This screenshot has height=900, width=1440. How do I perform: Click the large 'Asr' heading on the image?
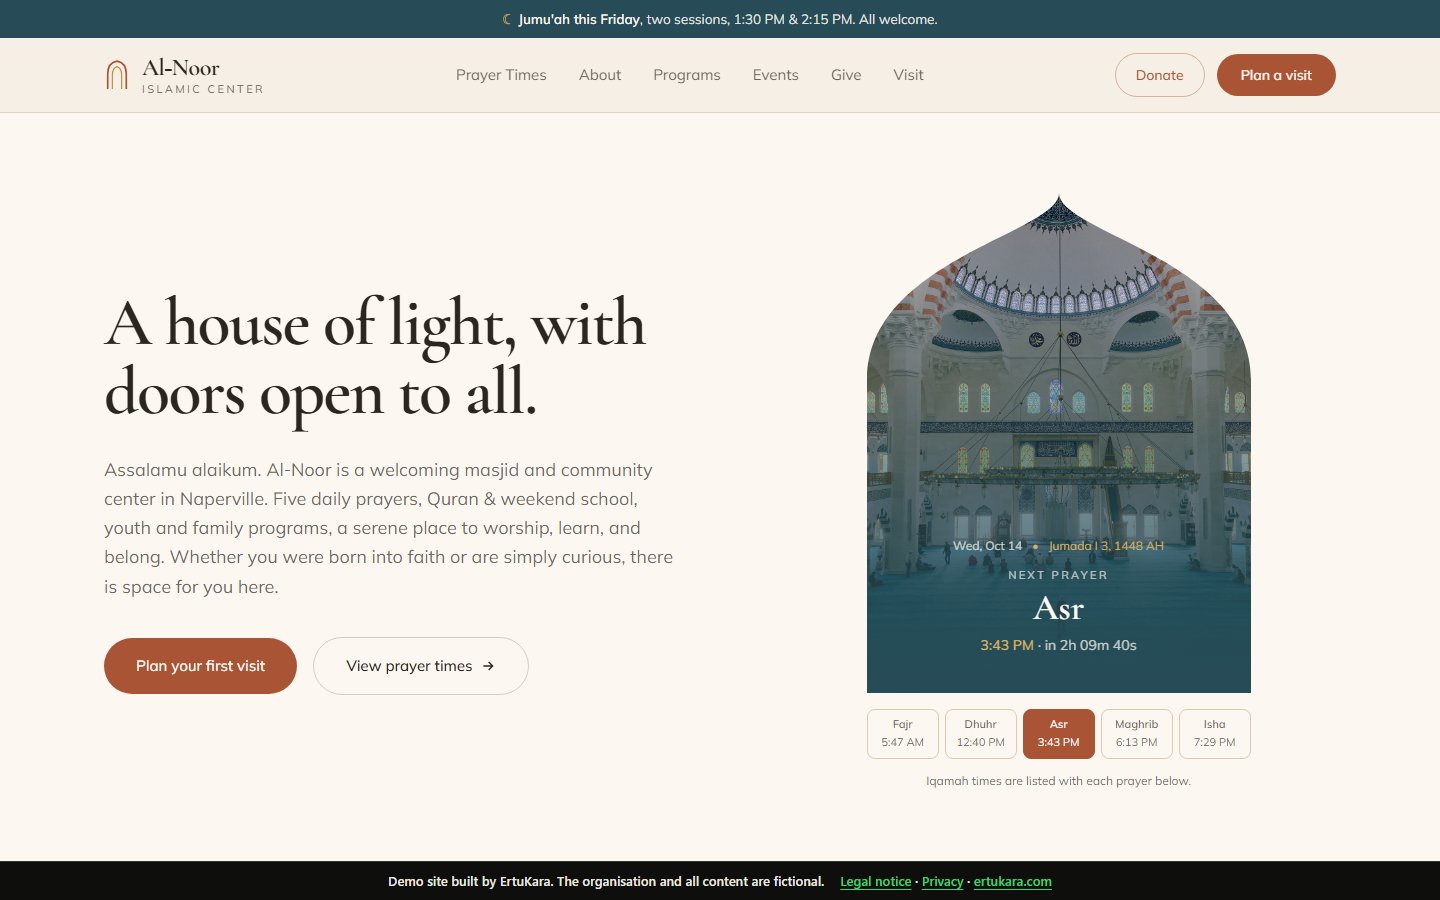click(1058, 608)
